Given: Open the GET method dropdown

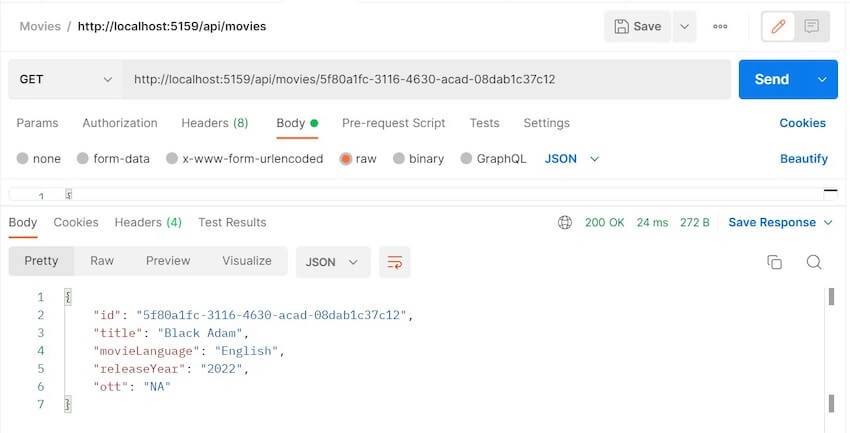Looking at the screenshot, I should [65, 79].
